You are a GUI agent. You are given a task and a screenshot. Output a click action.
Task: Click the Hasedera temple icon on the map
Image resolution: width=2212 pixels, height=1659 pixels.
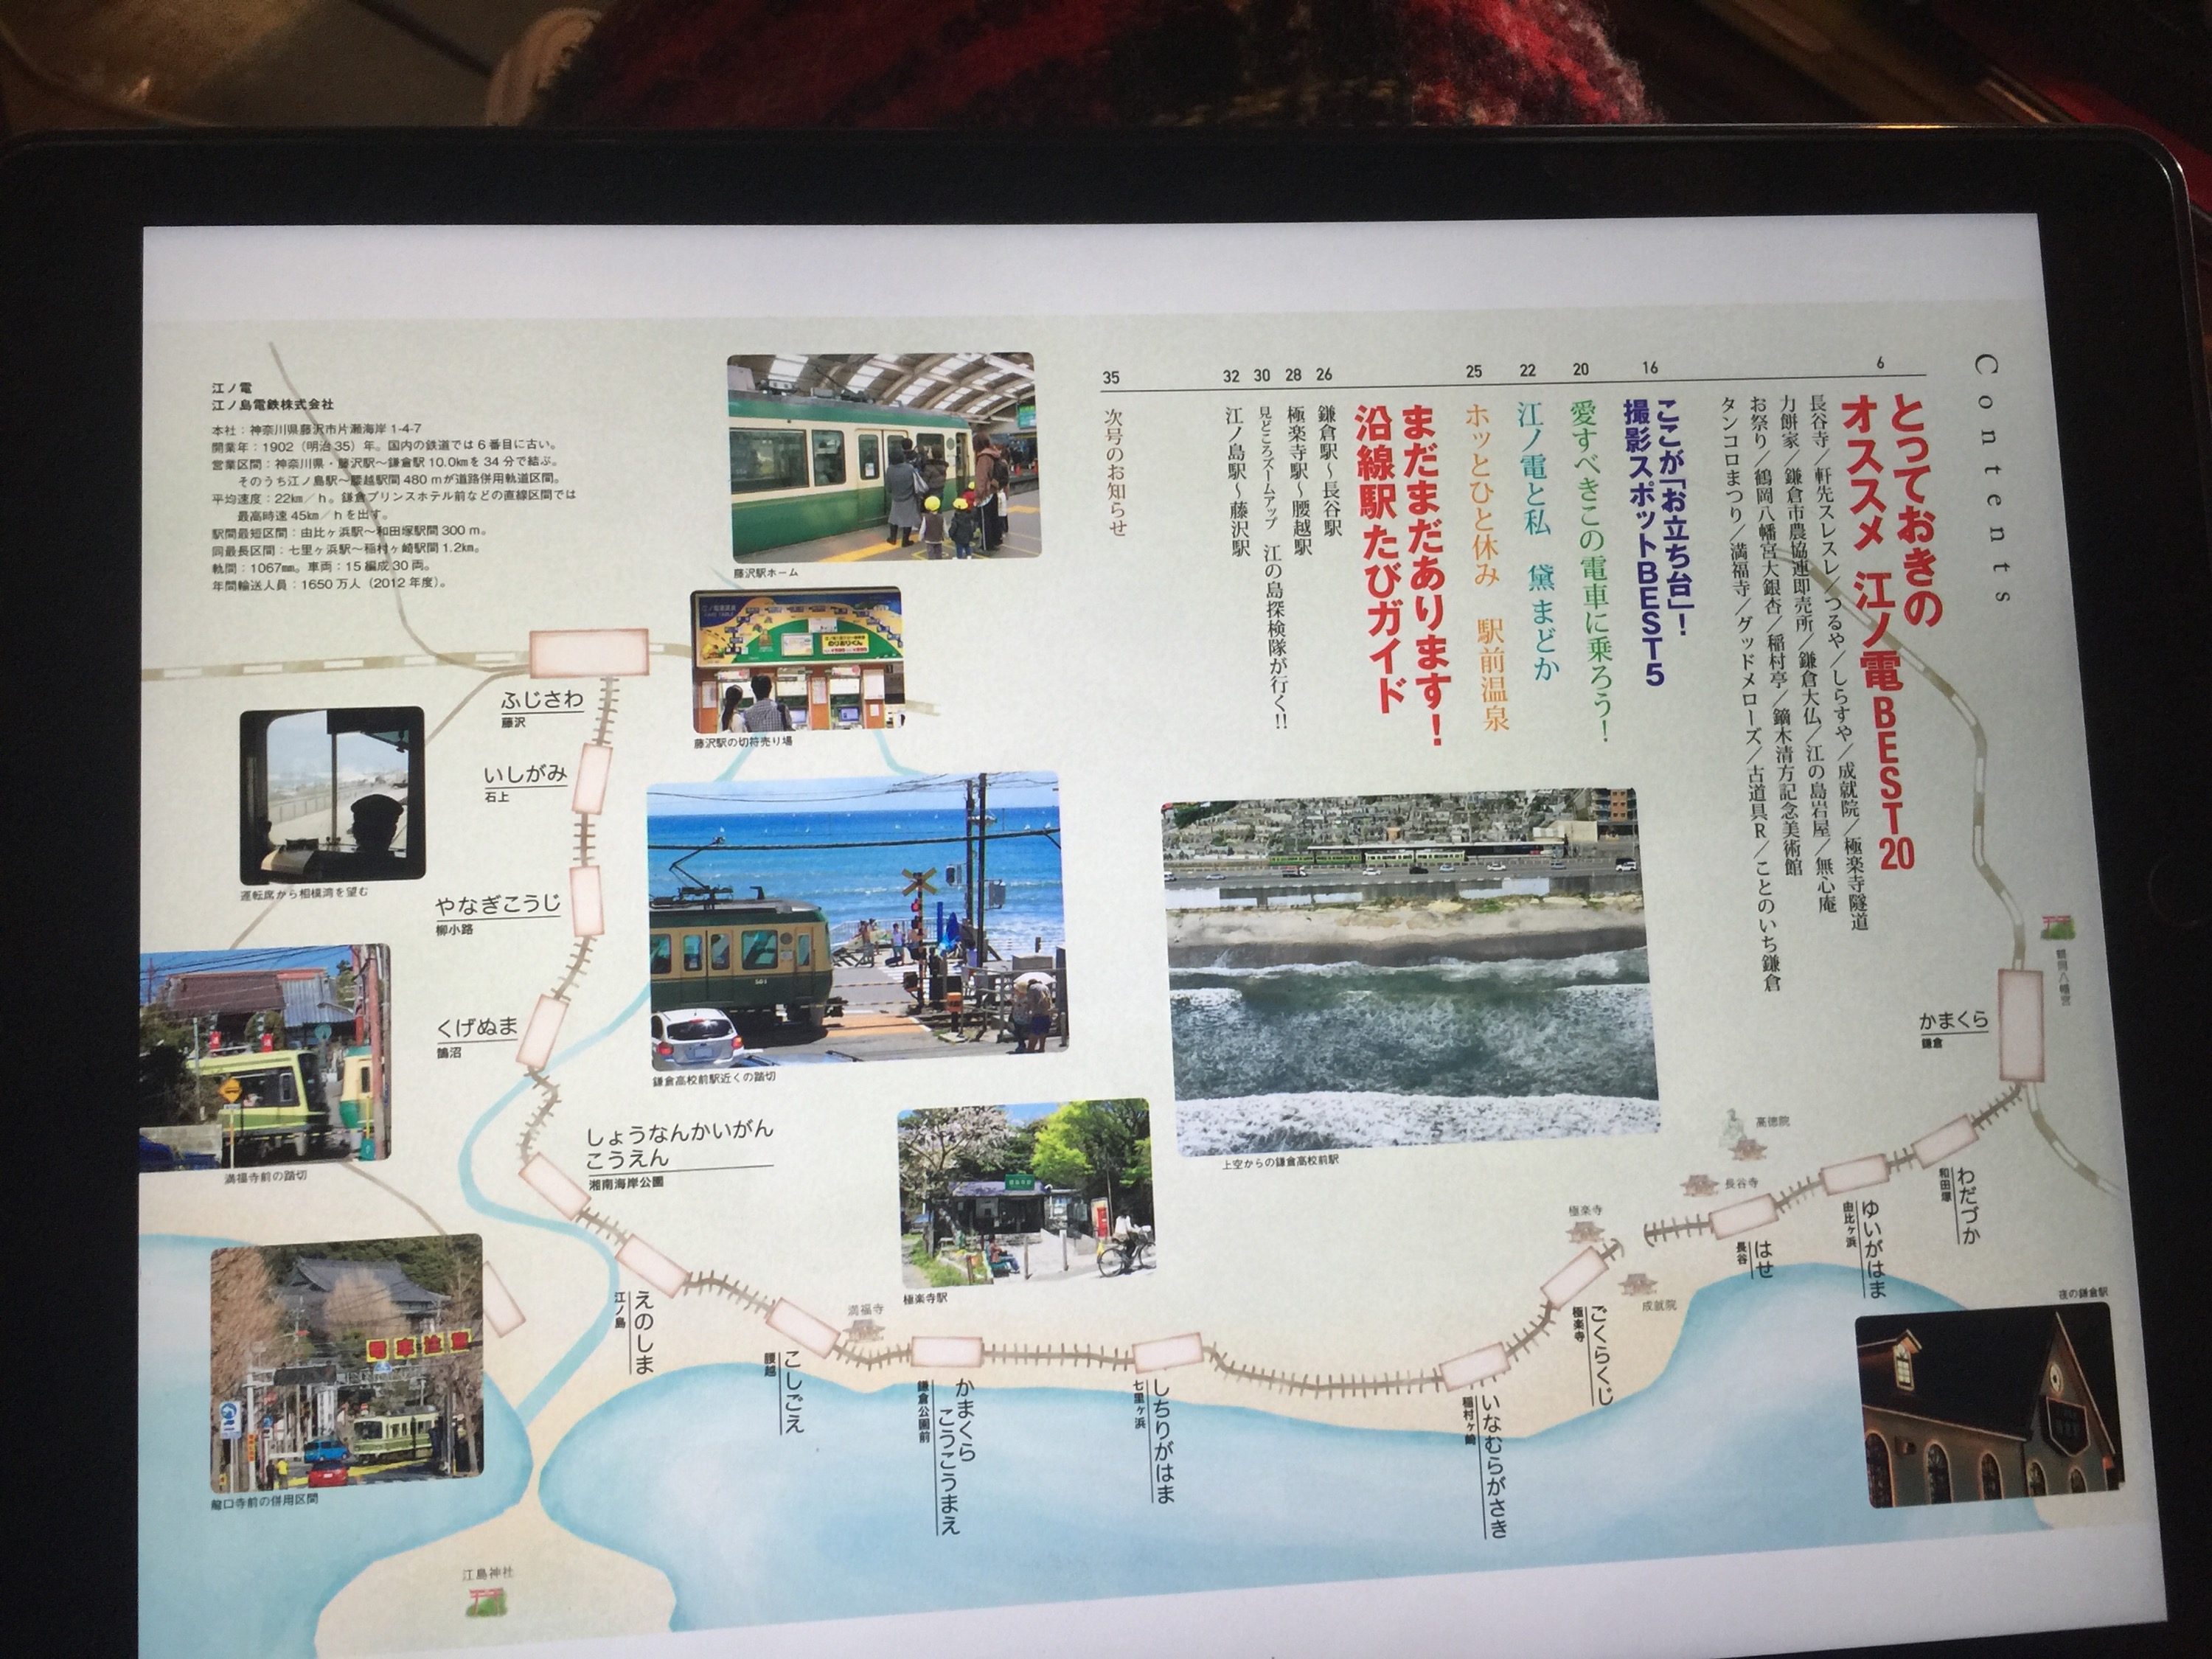[x=1701, y=1185]
